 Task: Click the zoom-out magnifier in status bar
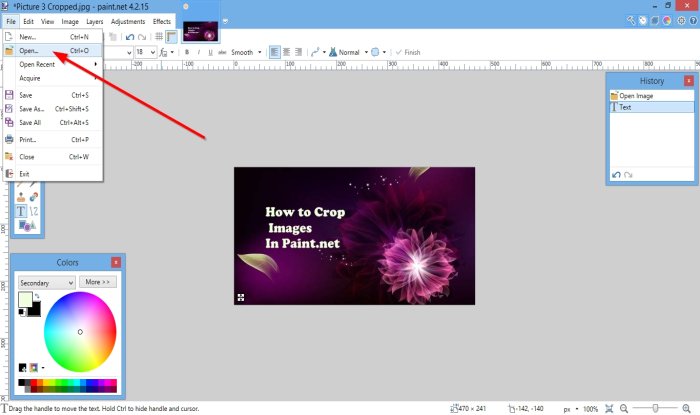(x=624, y=409)
